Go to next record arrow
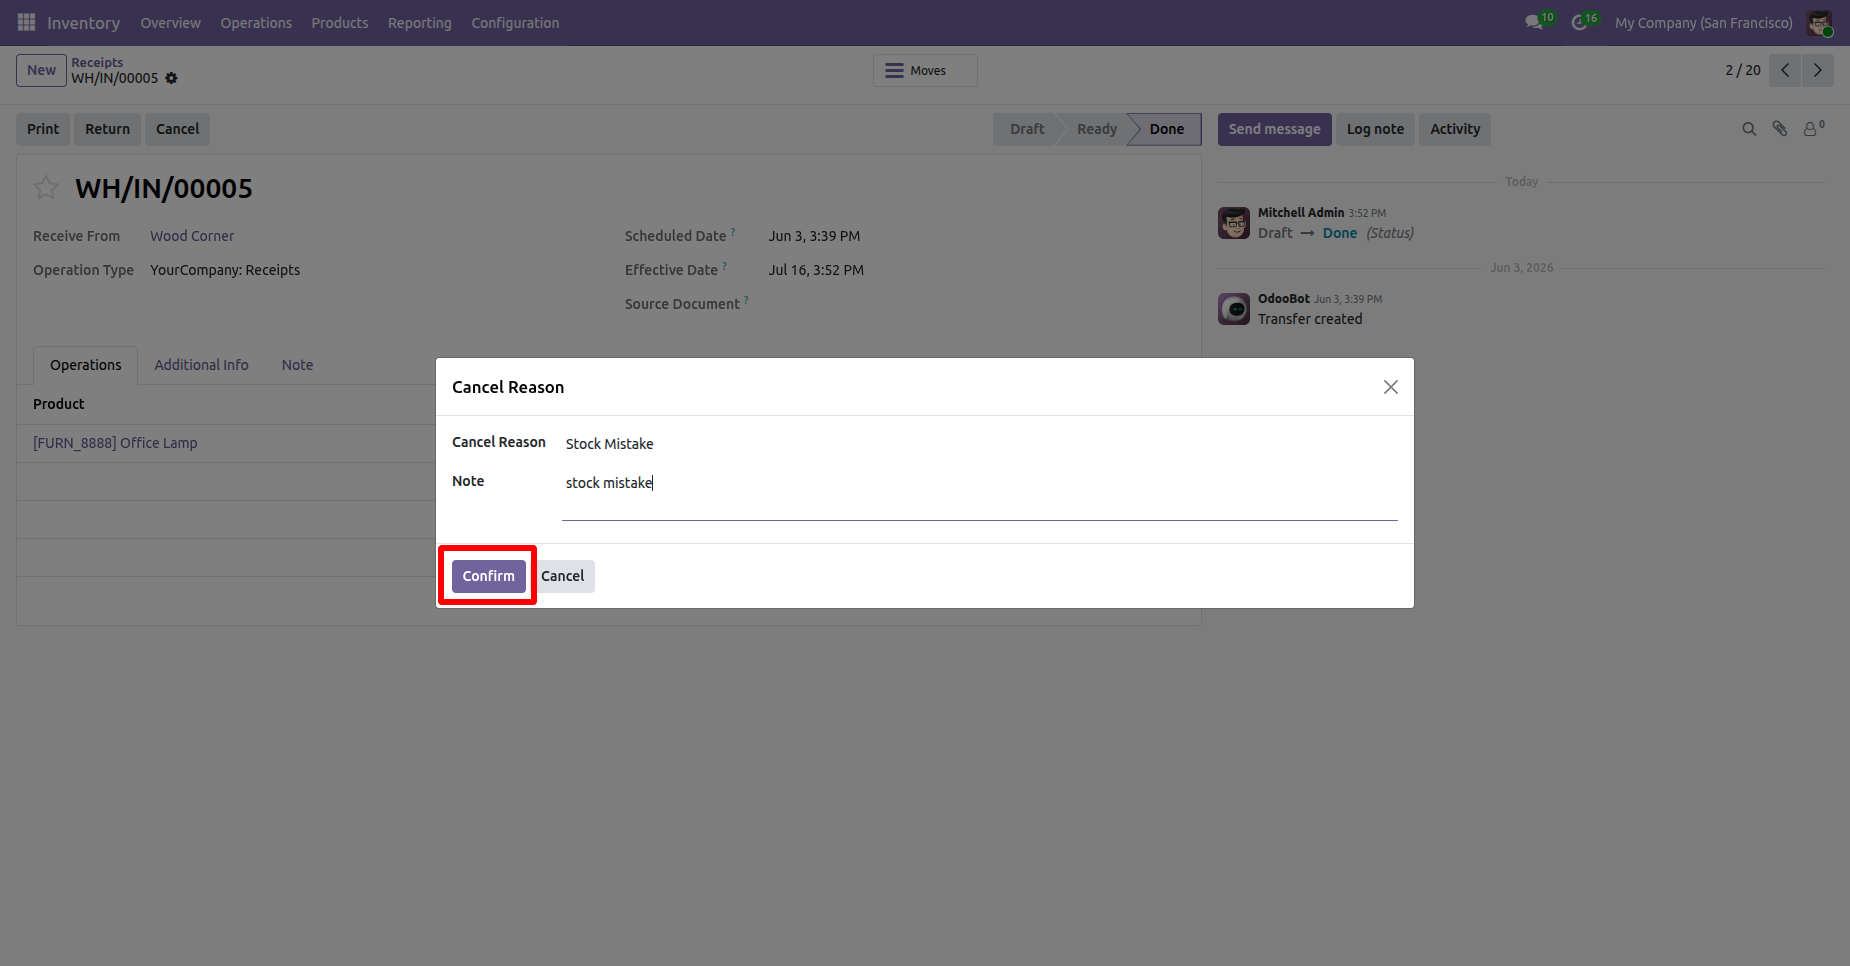The height and width of the screenshot is (966, 1850). [1818, 70]
